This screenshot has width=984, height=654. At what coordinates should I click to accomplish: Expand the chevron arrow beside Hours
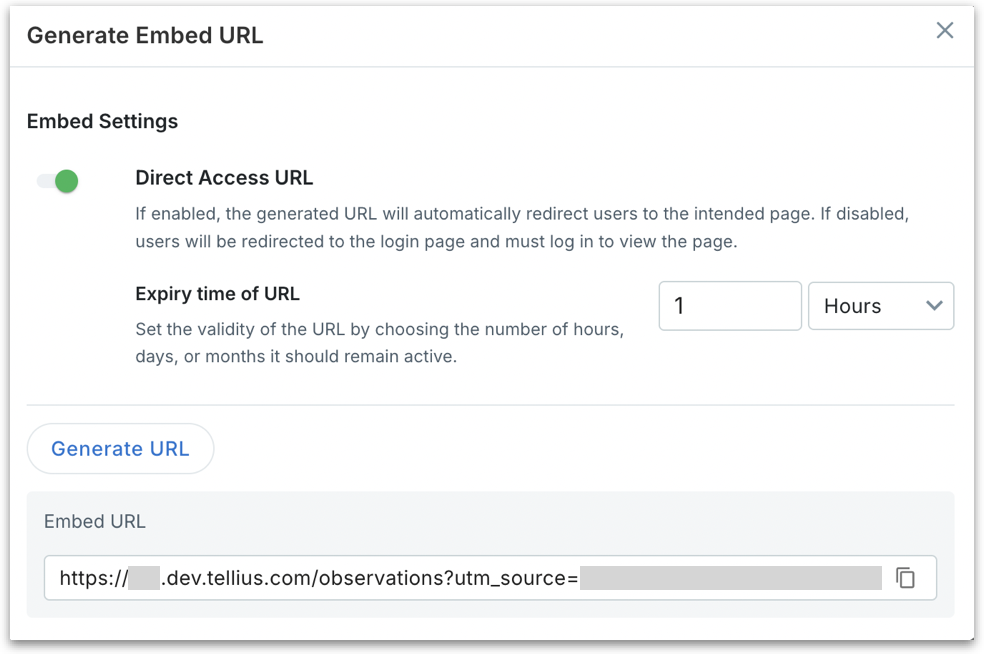coord(935,306)
